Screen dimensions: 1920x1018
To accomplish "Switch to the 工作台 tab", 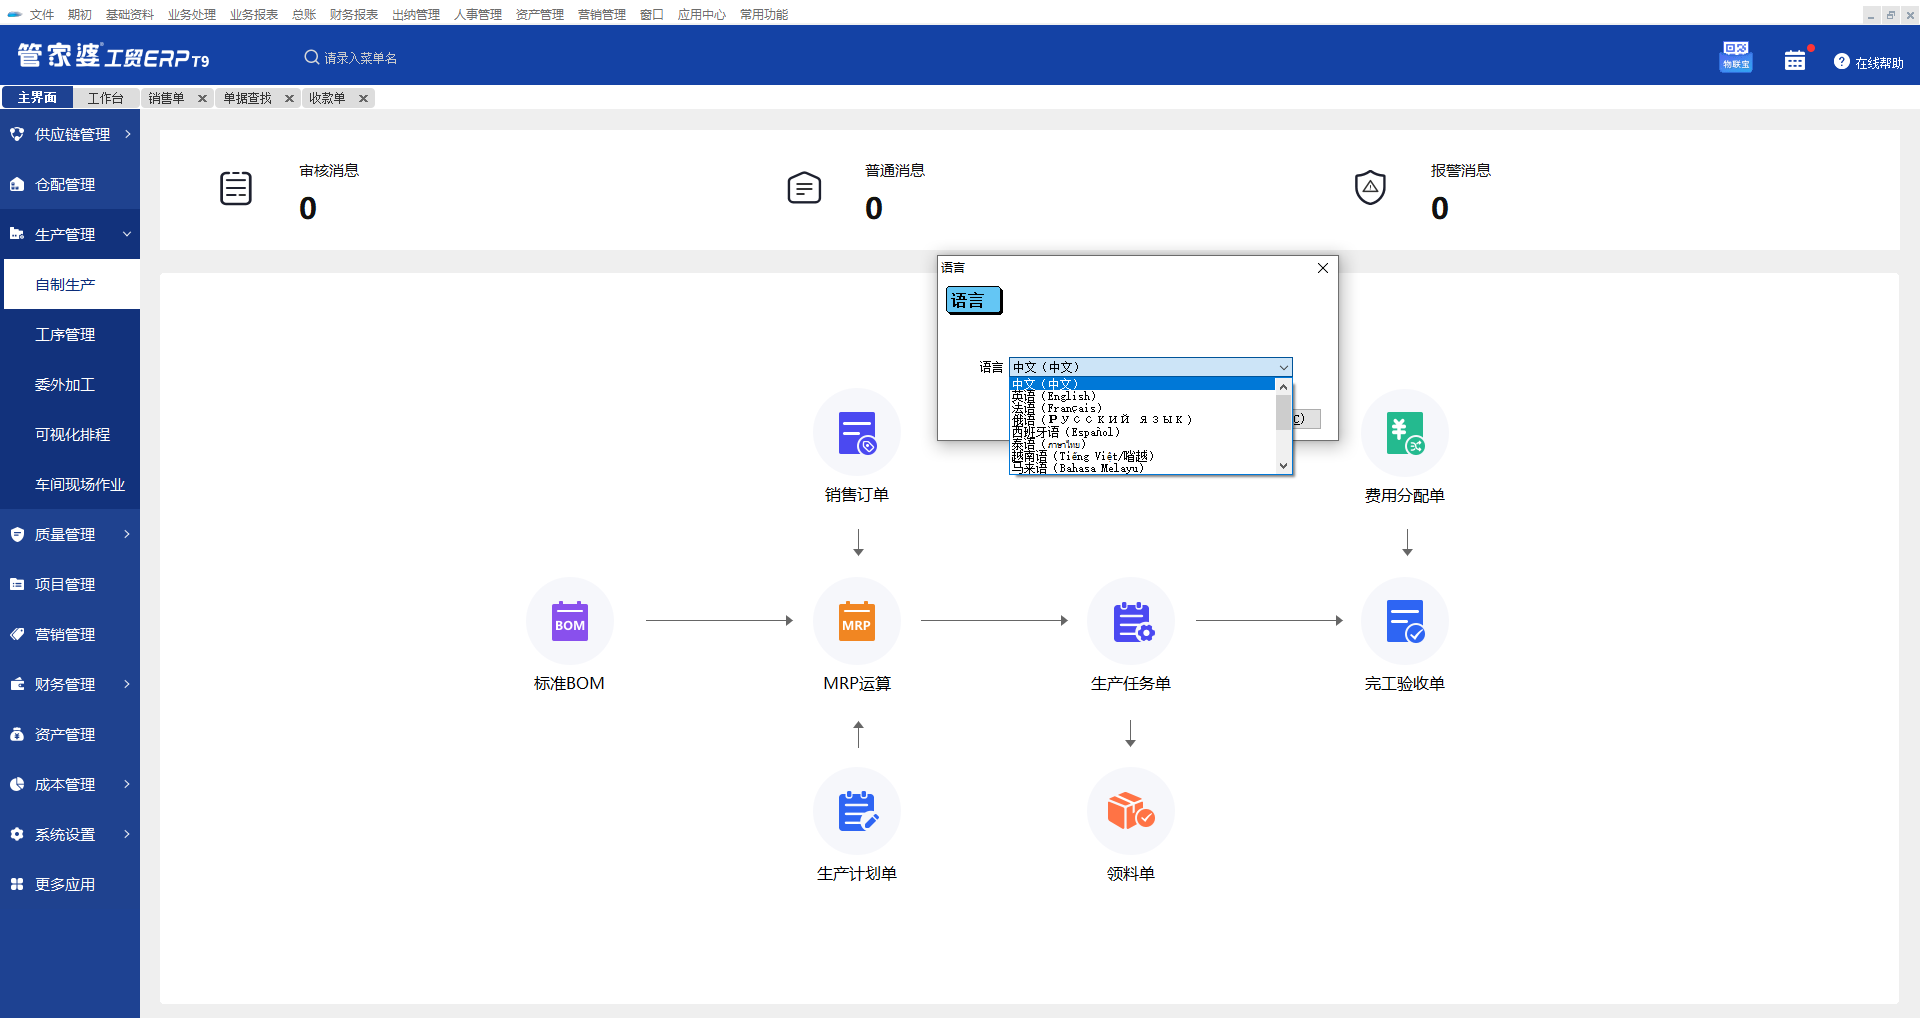I will [106, 97].
